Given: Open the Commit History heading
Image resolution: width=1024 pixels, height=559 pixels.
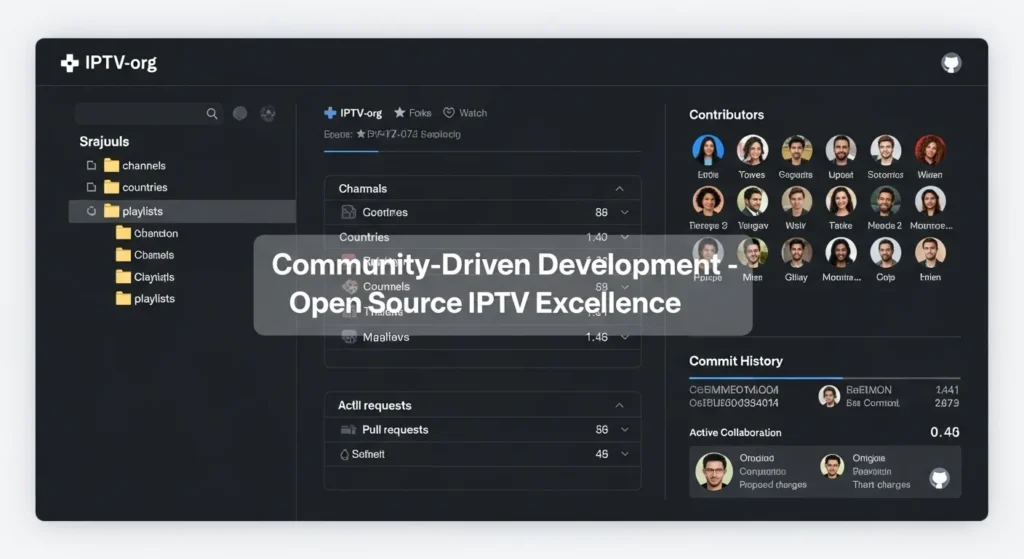Looking at the screenshot, I should tap(735, 361).
